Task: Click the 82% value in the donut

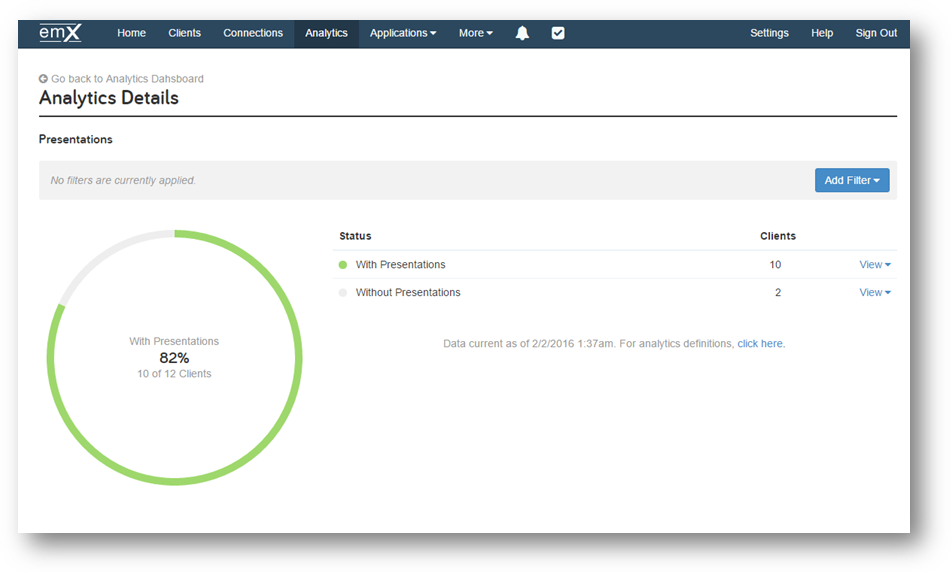Action: (x=174, y=358)
